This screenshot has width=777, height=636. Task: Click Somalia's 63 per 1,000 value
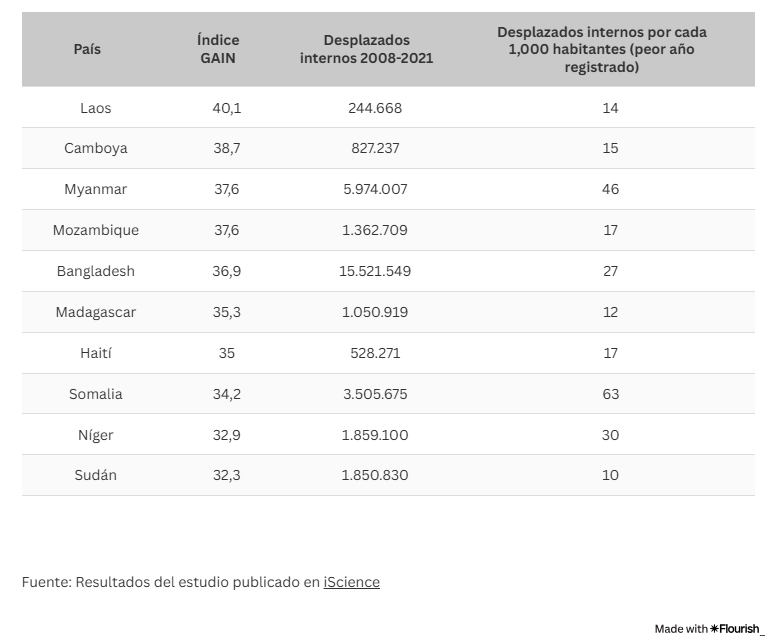click(610, 394)
